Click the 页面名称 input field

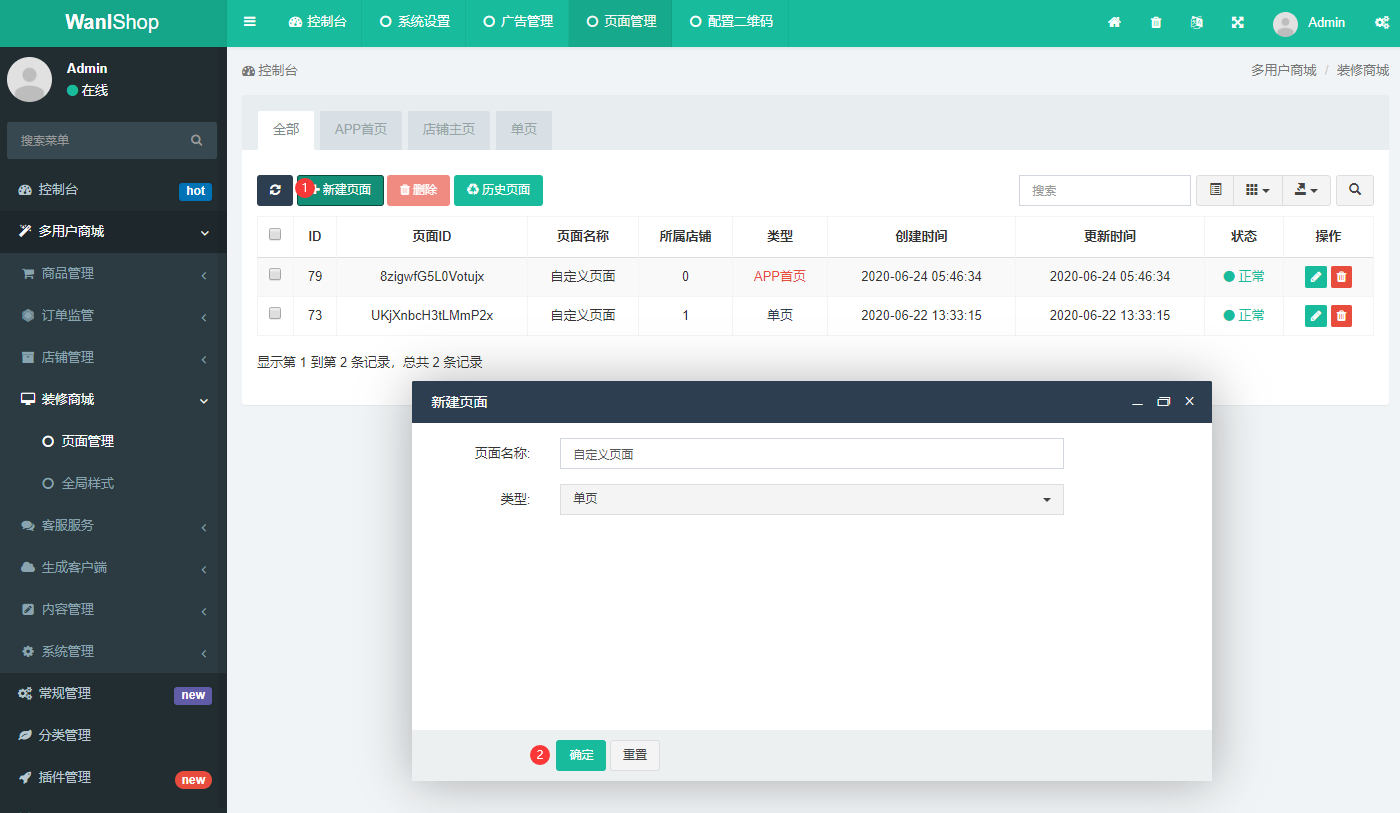tap(812, 453)
